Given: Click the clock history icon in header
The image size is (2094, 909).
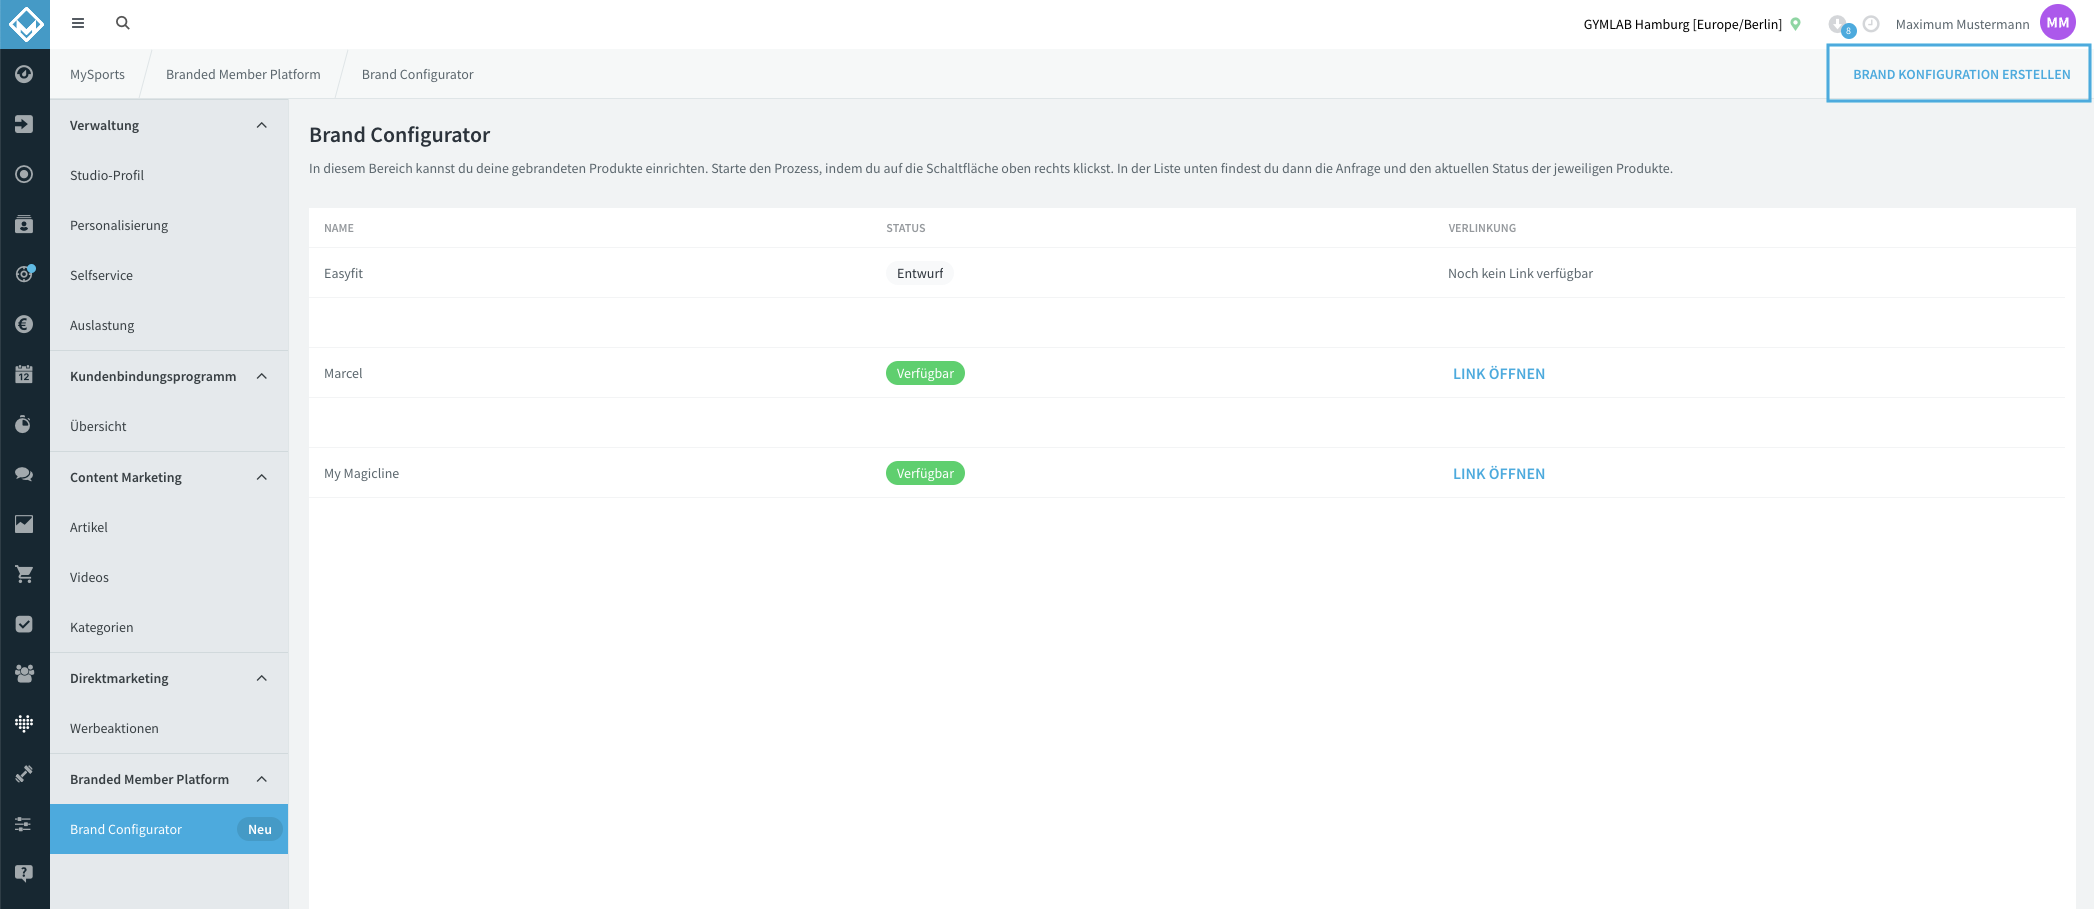Looking at the screenshot, I should [x=1871, y=23].
